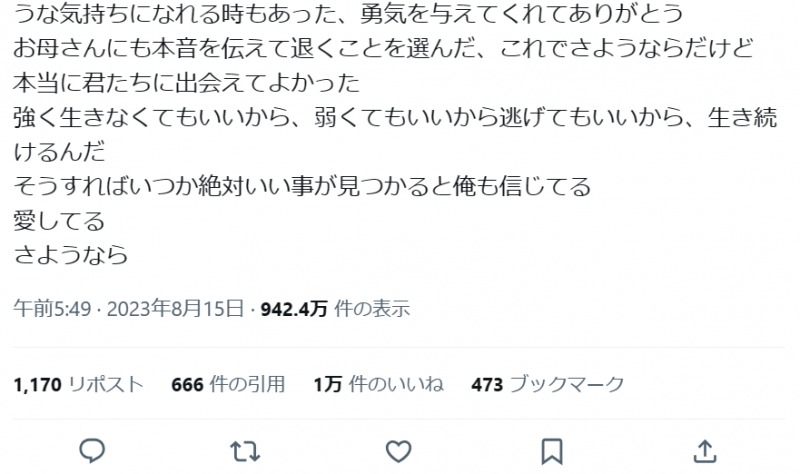Screen dimensions: 800x474
Task: Open the 1,170 リポスト list
Action: pos(78,384)
